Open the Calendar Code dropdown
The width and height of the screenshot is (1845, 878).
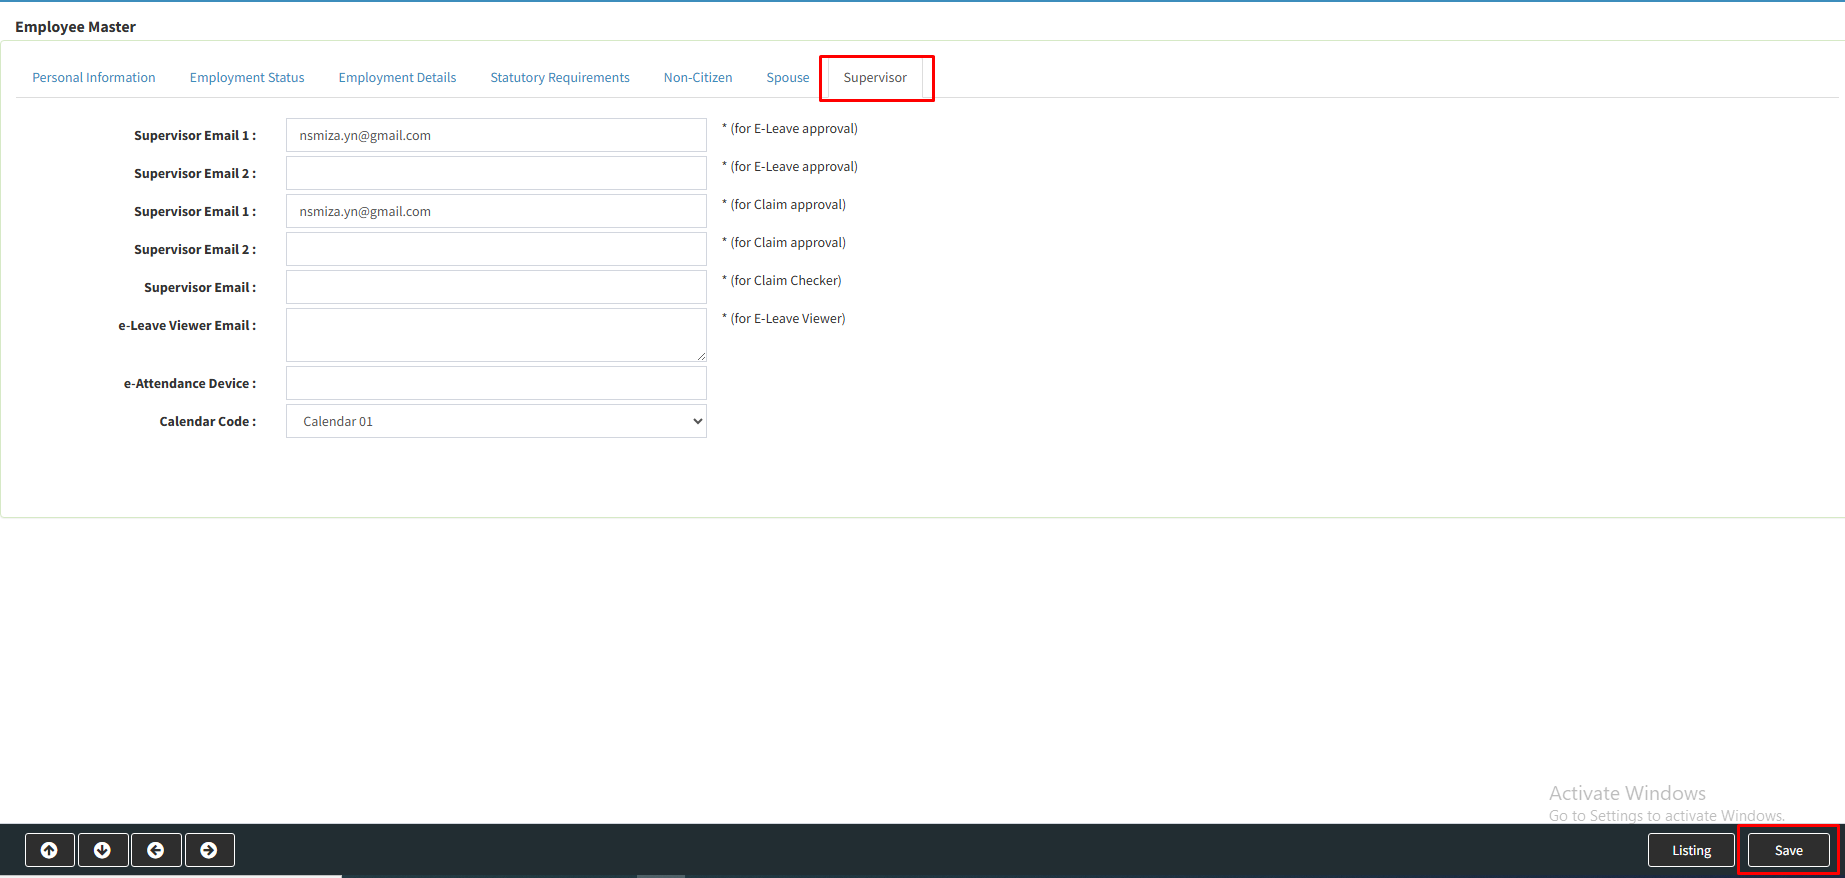tap(496, 421)
